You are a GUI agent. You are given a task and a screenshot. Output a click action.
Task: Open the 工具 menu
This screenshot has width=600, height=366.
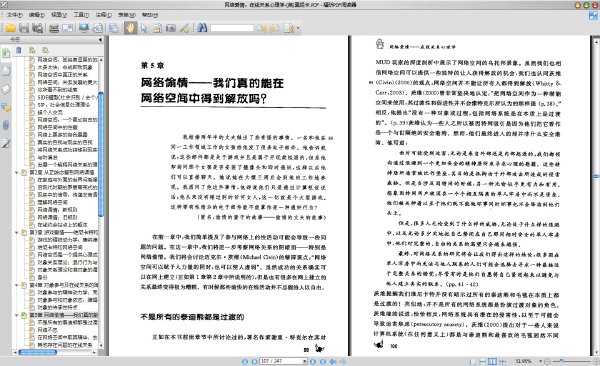(81, 15)
